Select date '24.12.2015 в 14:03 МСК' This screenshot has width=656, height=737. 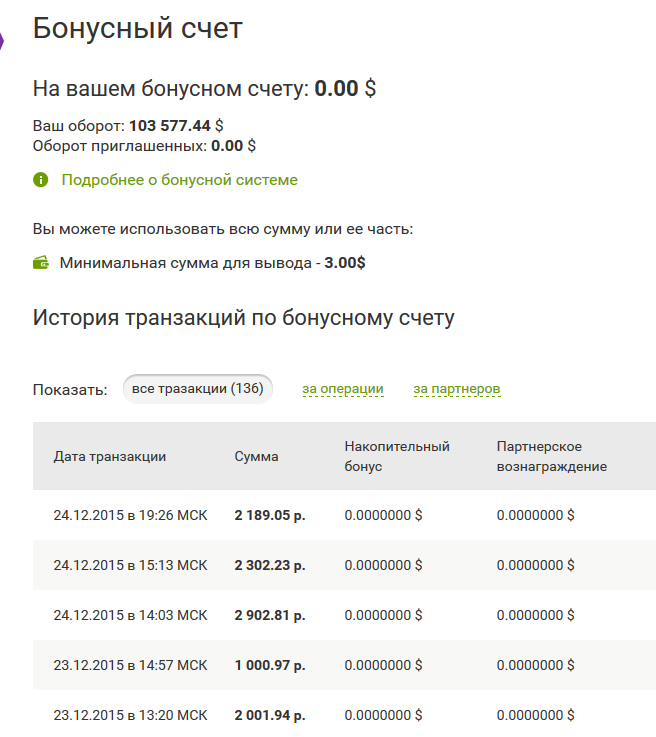coord(130,615)
